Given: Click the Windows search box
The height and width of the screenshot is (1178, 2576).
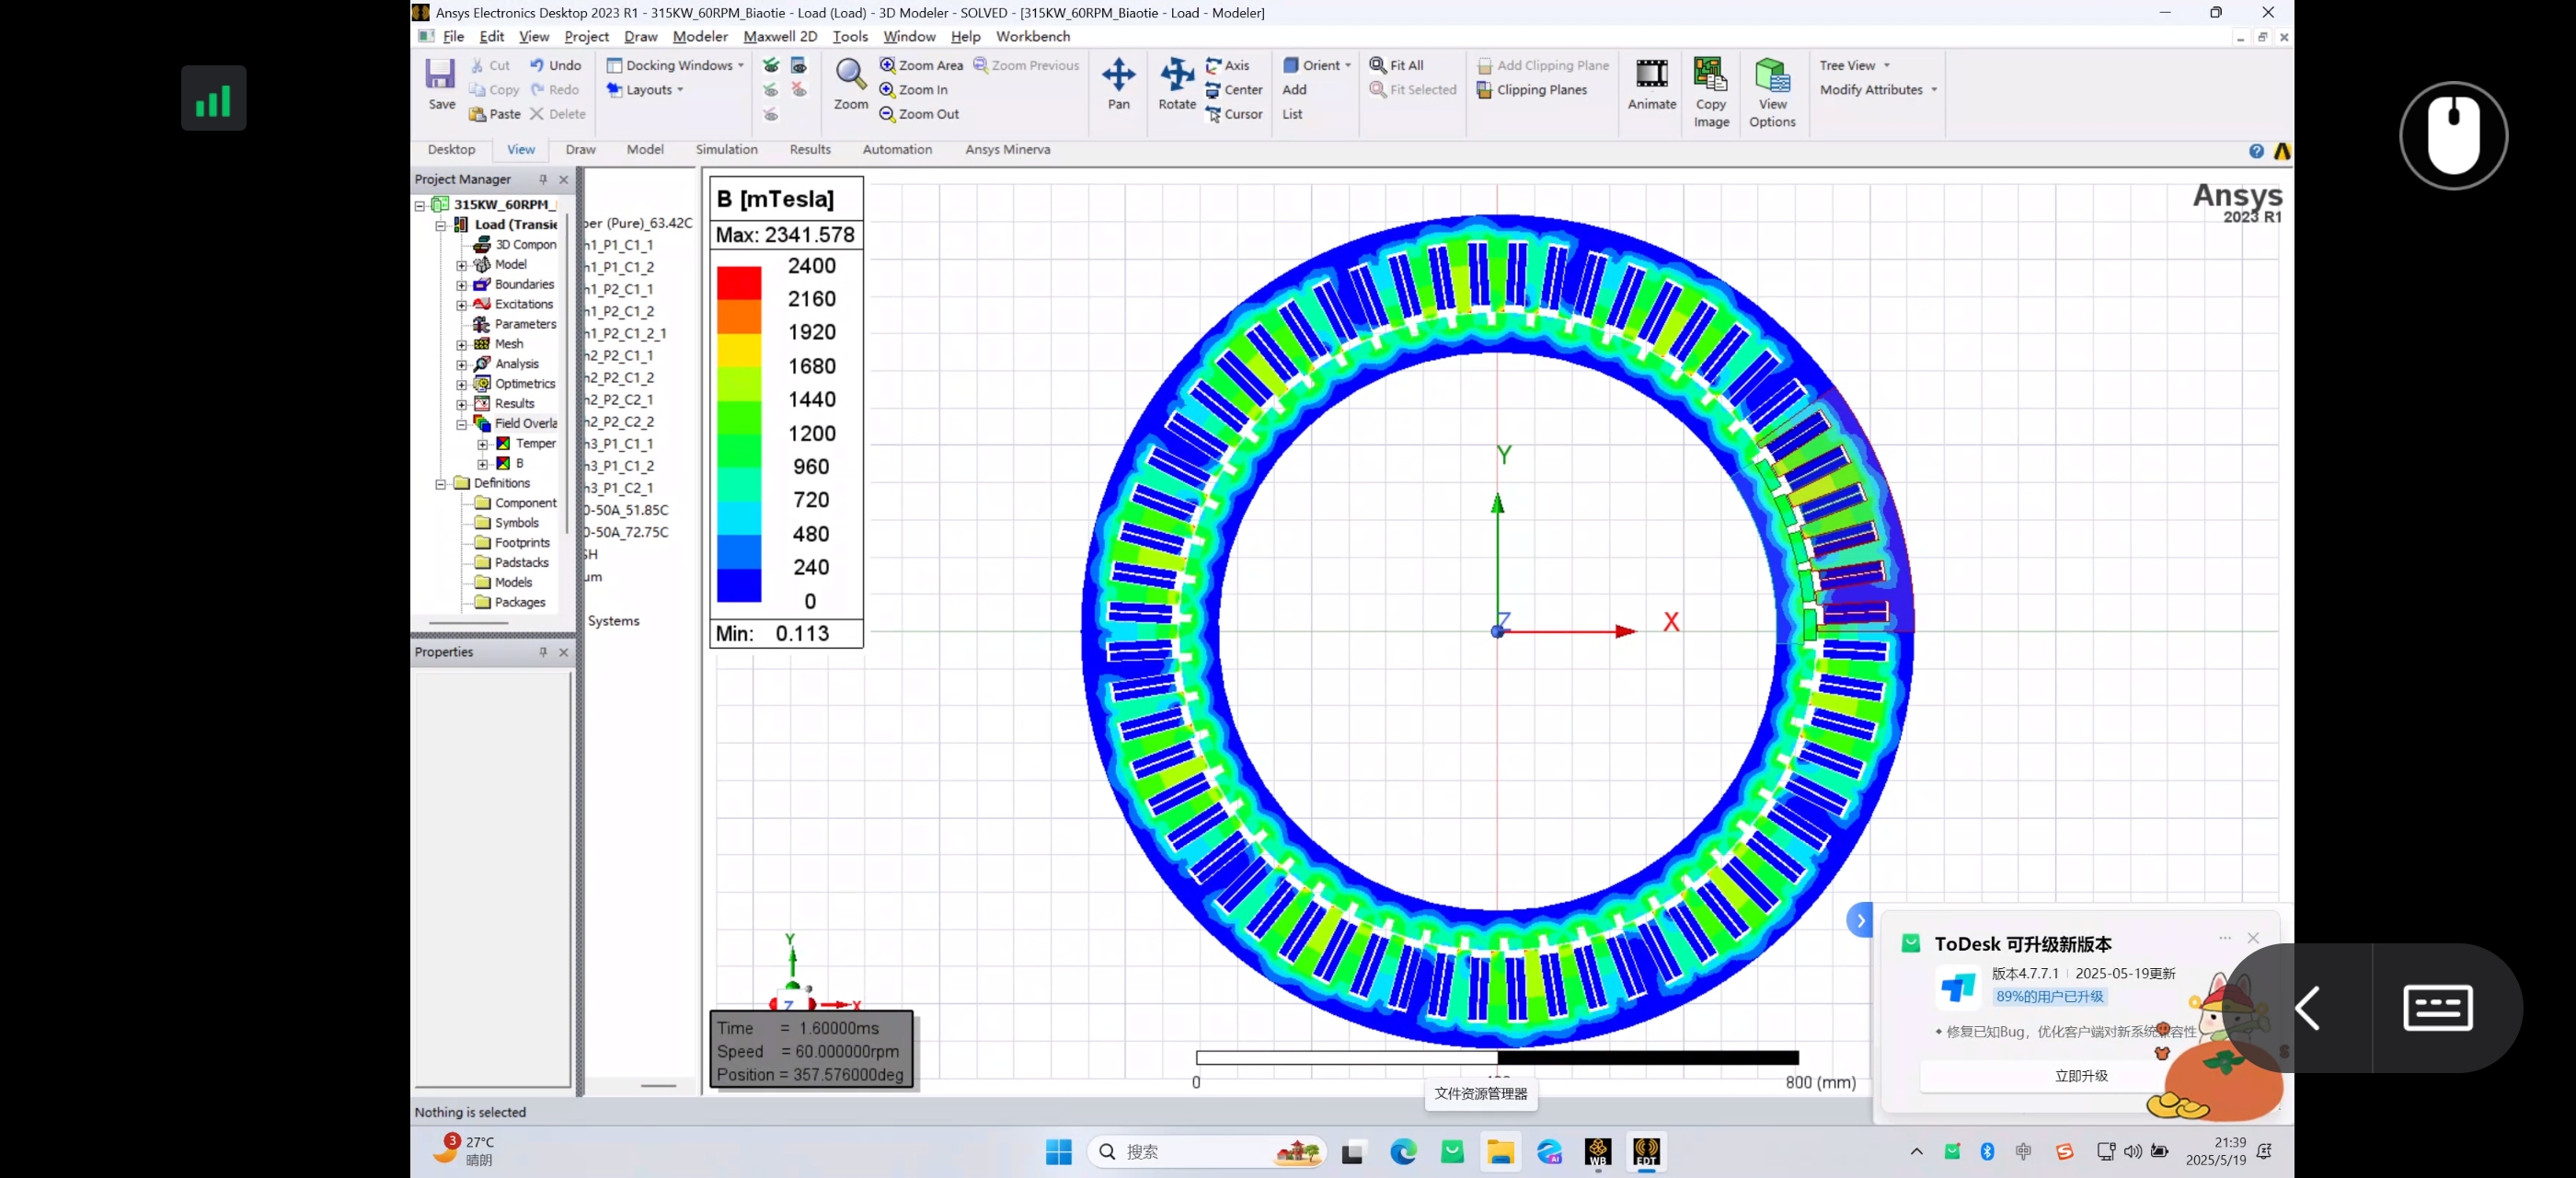Looking at the screenshot, I should (x=1207, y=1152).
